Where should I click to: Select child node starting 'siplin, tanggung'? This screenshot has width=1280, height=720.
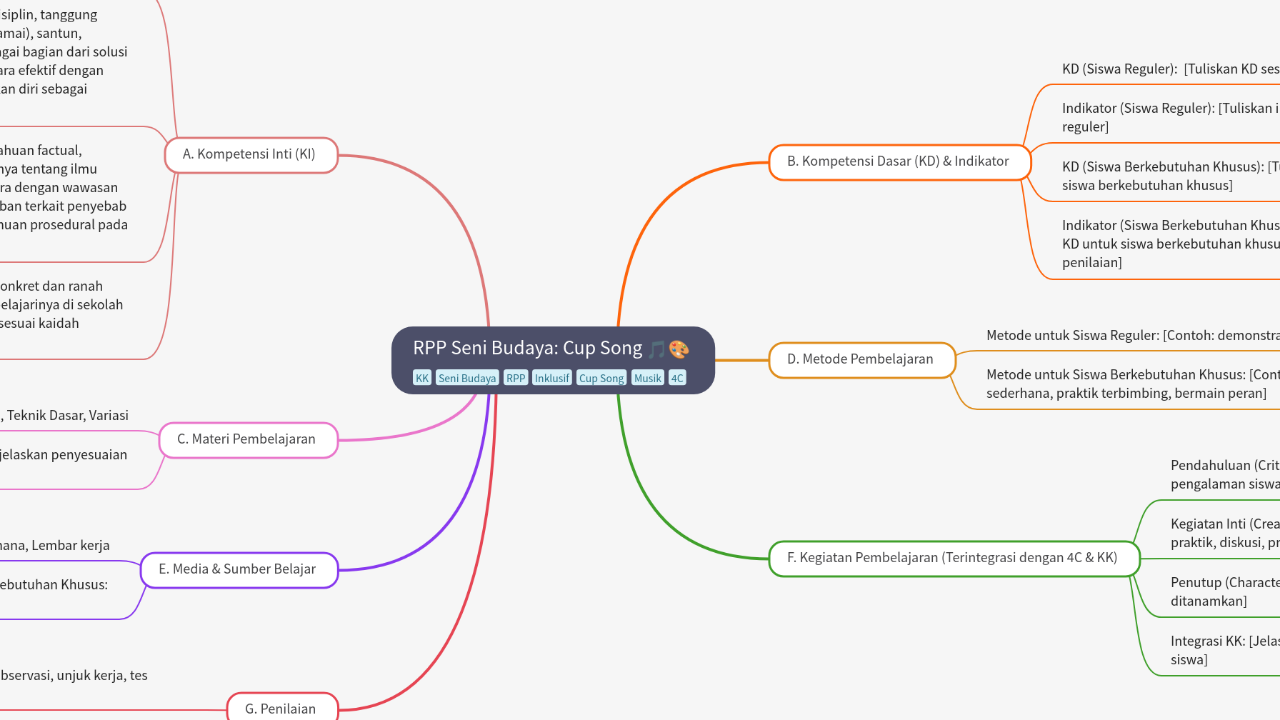pyautogui.click(x=64, y=52)
